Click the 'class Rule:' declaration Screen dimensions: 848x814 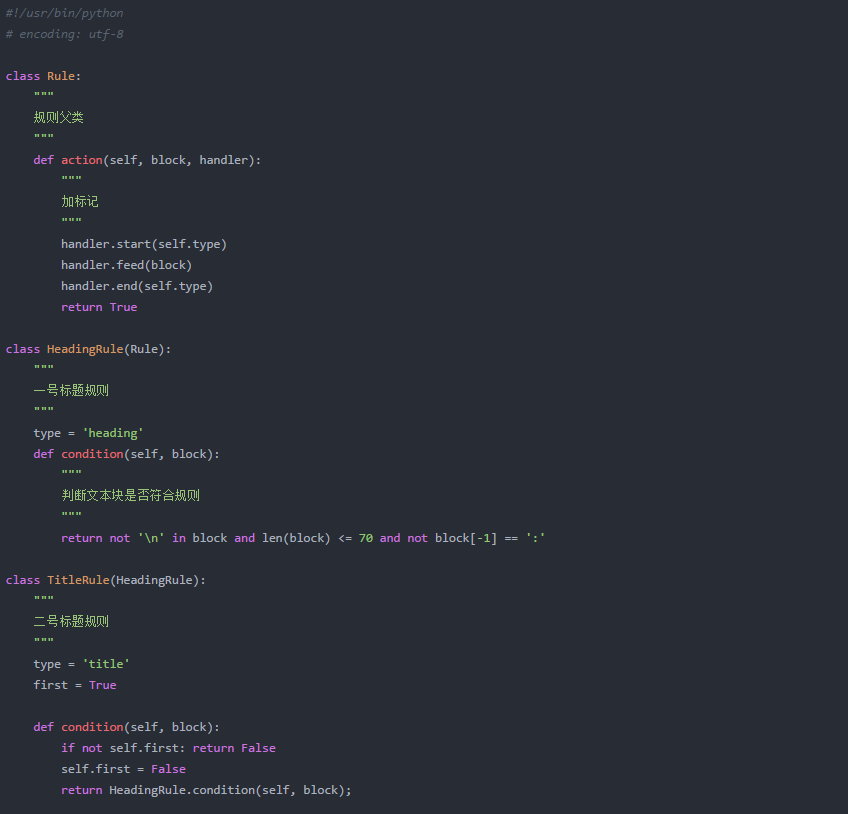point(43,76)
